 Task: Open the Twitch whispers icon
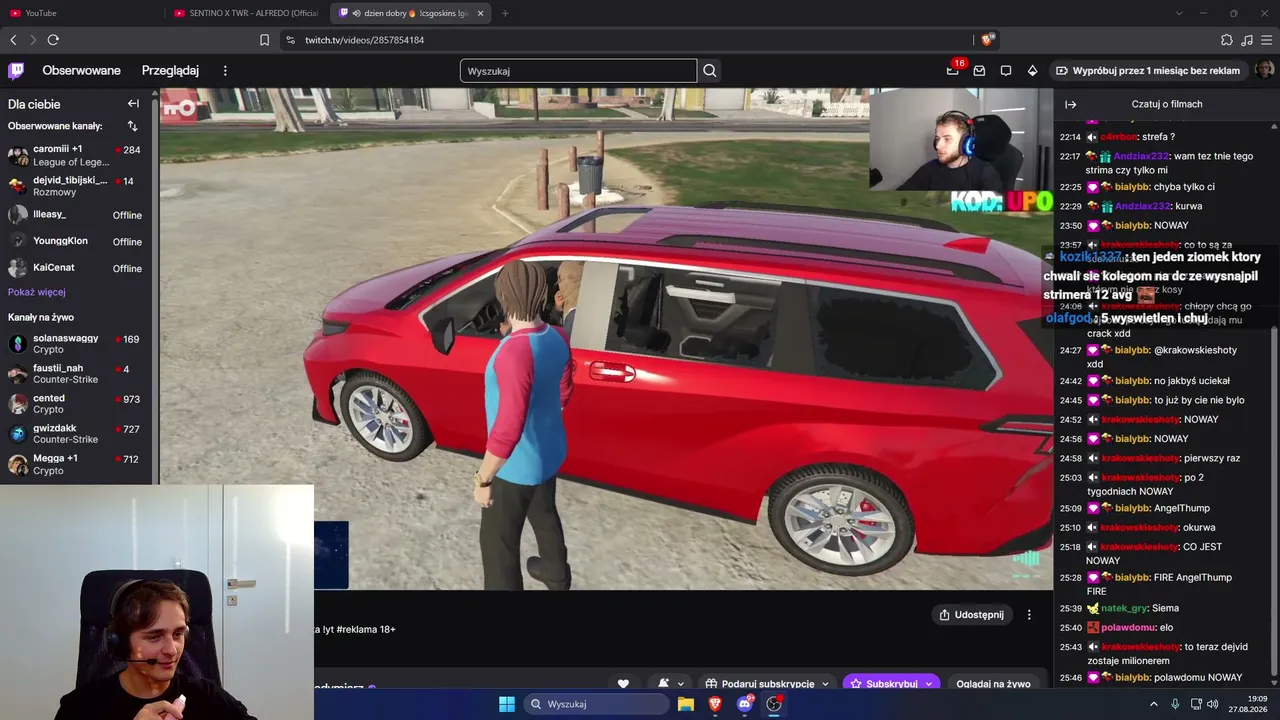(1006, 71)
